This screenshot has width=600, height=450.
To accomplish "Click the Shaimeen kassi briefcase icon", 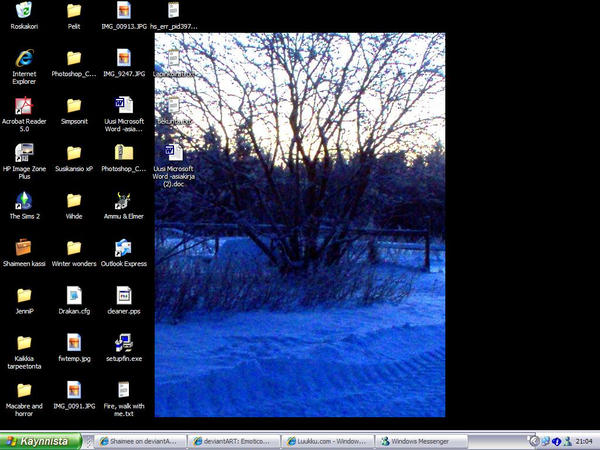I will click(24, 253).
